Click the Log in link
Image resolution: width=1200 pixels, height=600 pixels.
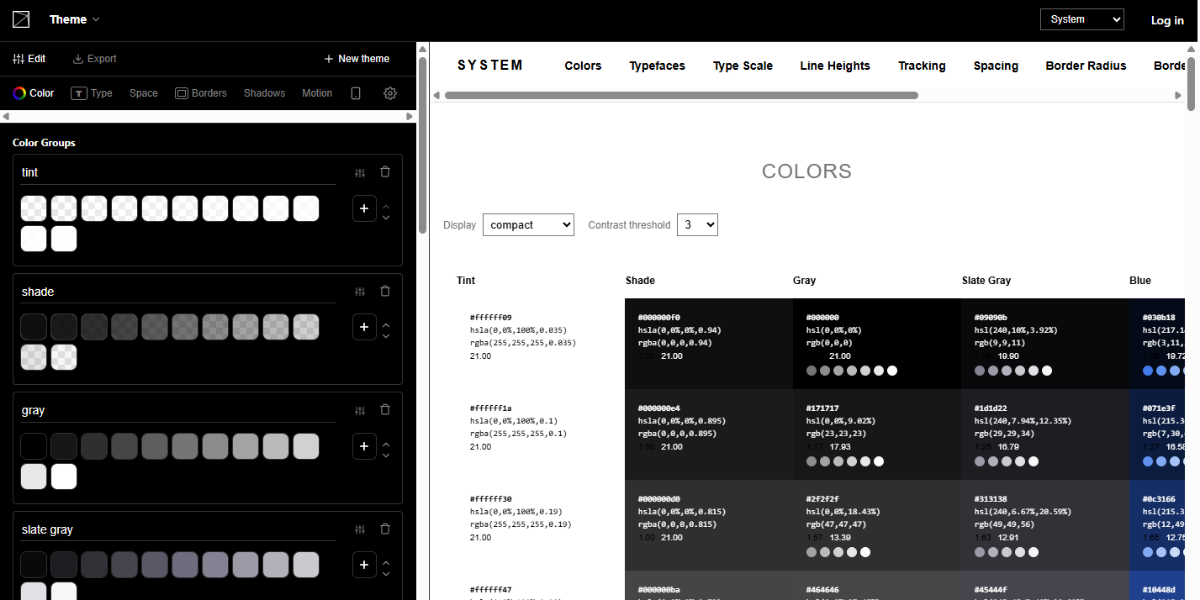[x=1166, y=19]
